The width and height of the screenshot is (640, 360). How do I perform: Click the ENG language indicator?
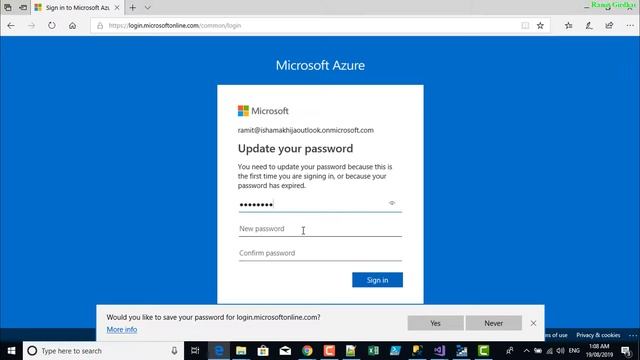point(574,351)
